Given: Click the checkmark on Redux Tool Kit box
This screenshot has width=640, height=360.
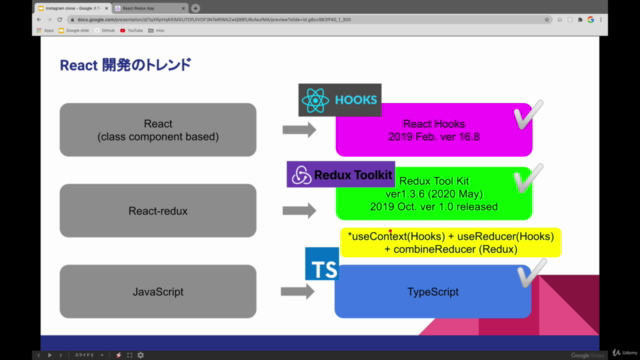Looking at the screenshot, I should point(528,178).
